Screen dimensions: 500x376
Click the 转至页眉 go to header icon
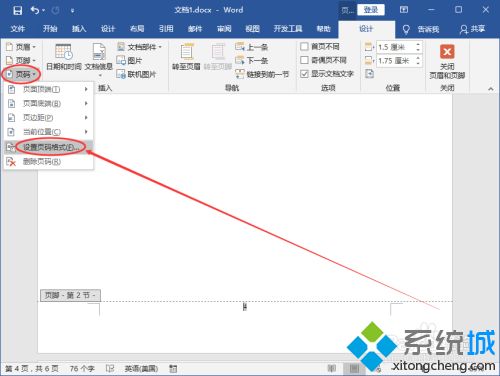186,52
